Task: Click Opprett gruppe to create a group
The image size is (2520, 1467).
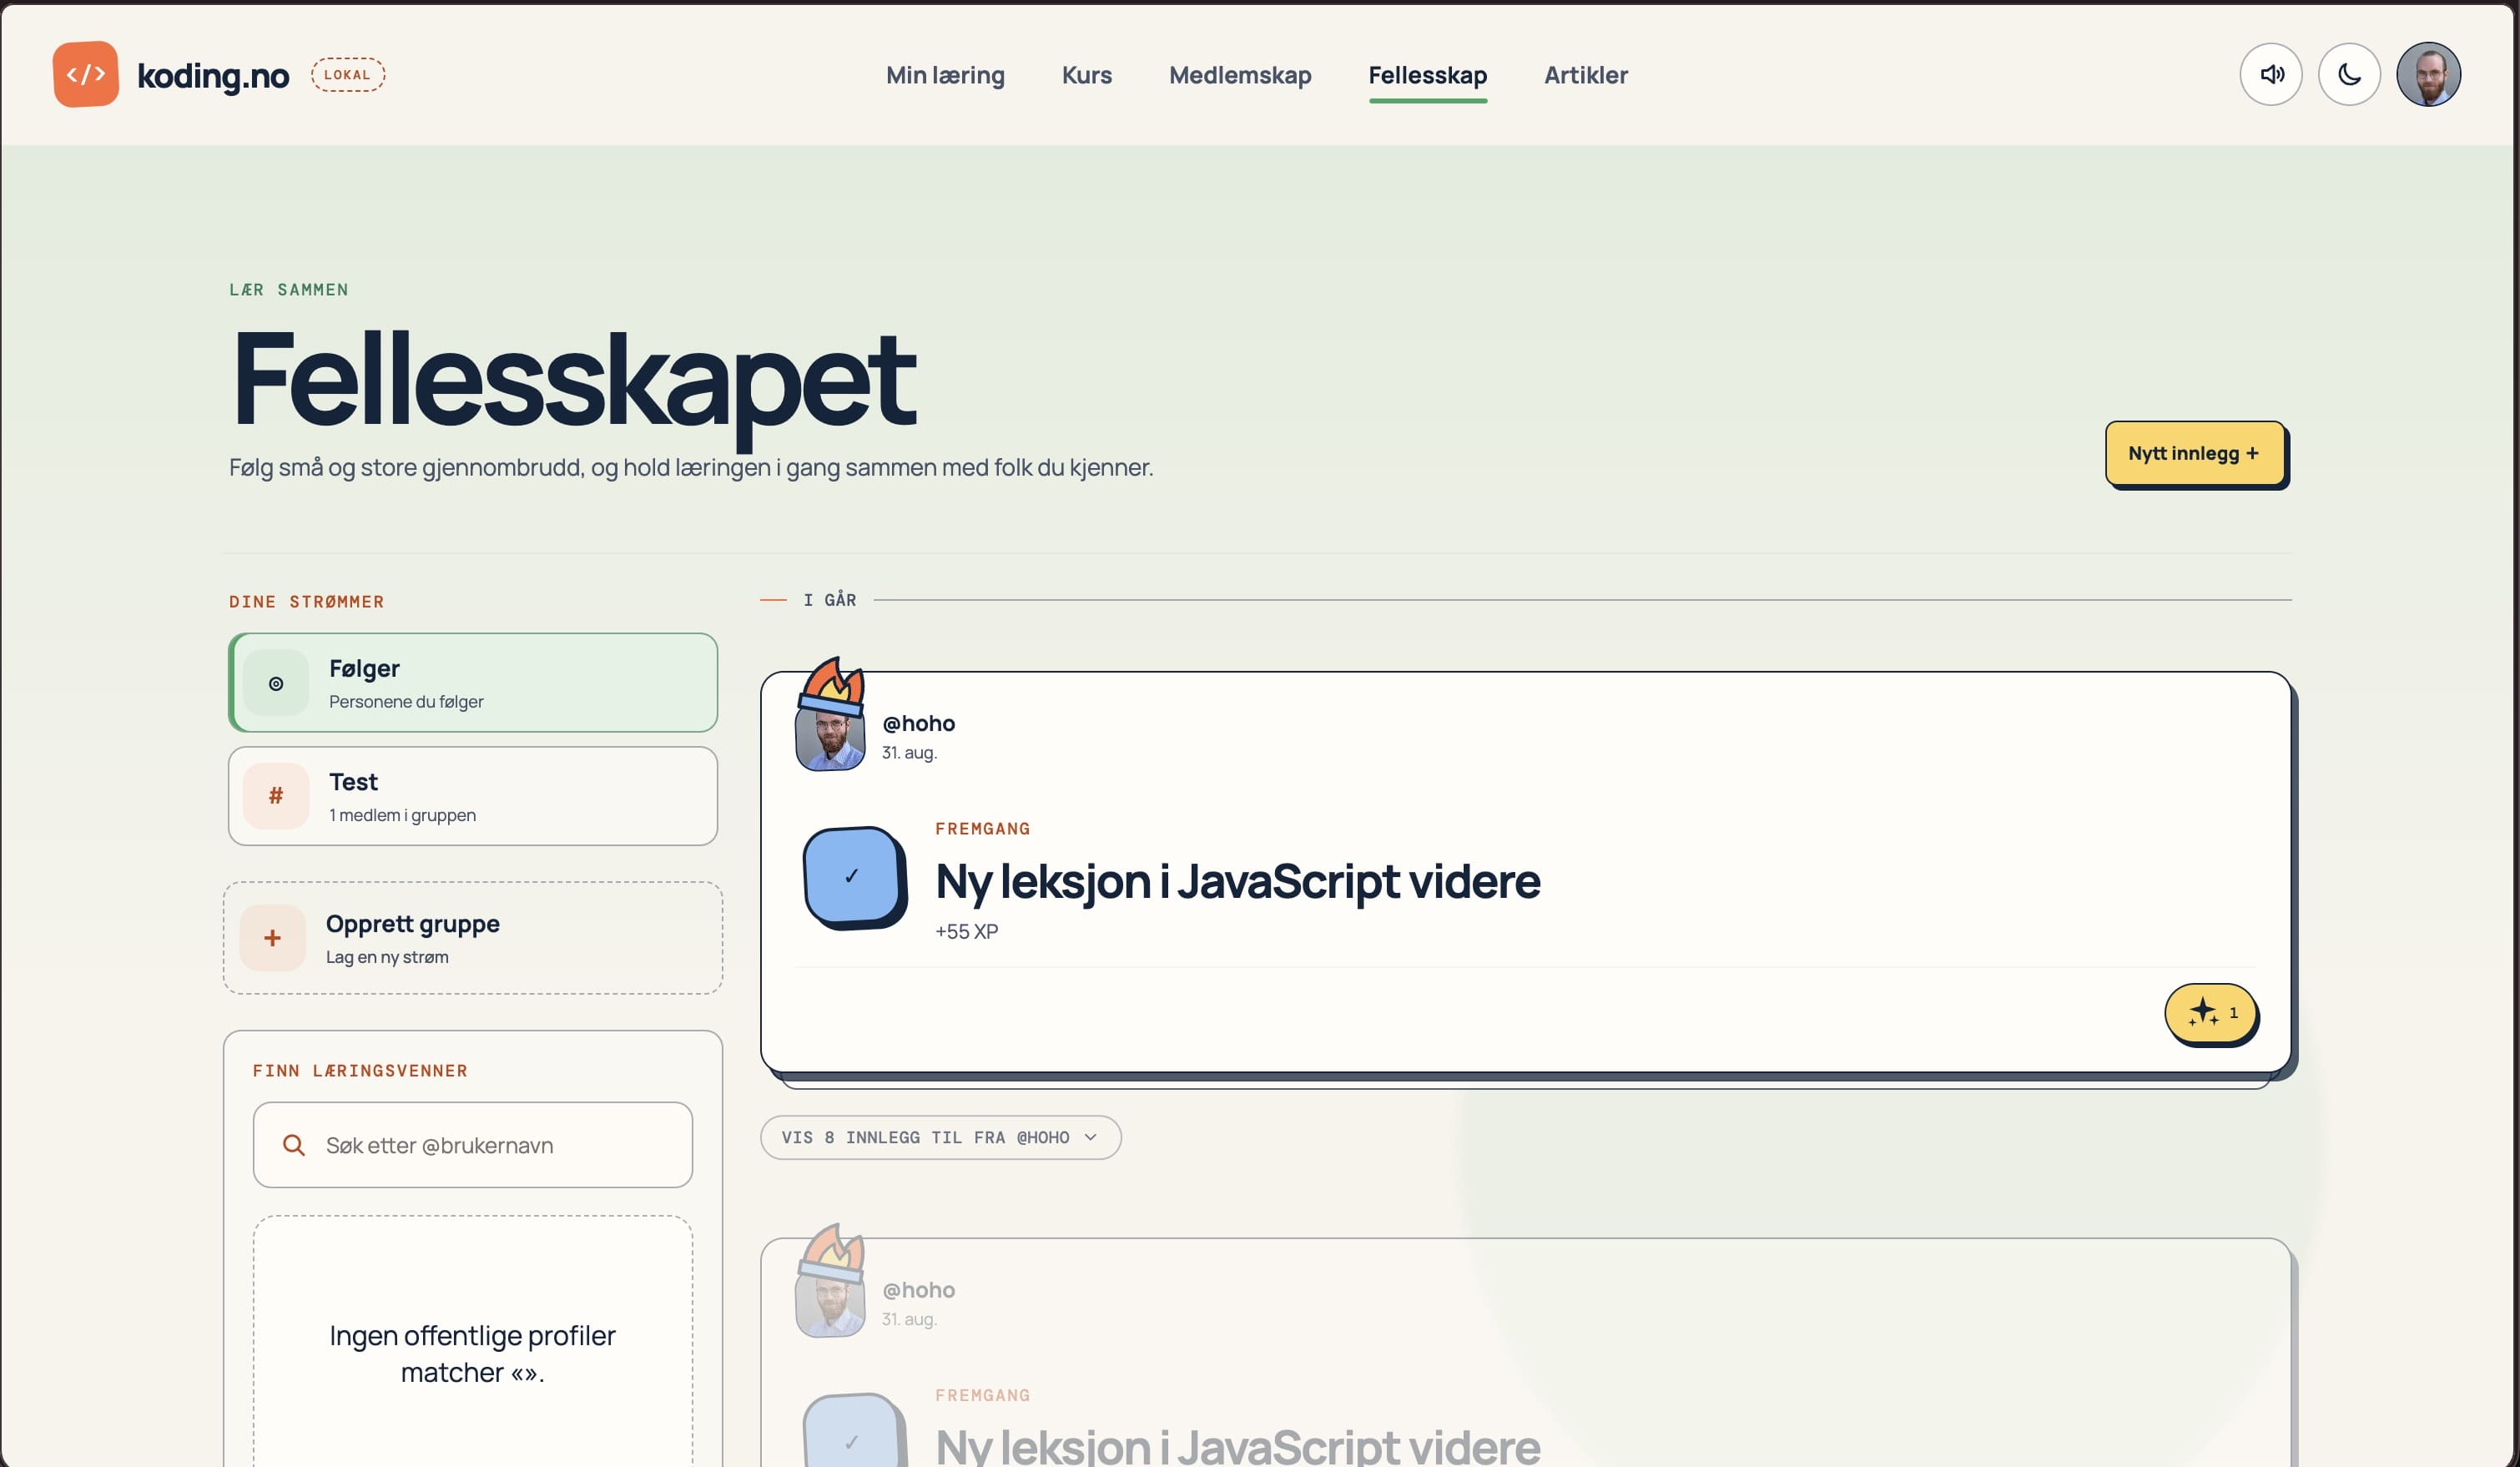Action: 473,938
